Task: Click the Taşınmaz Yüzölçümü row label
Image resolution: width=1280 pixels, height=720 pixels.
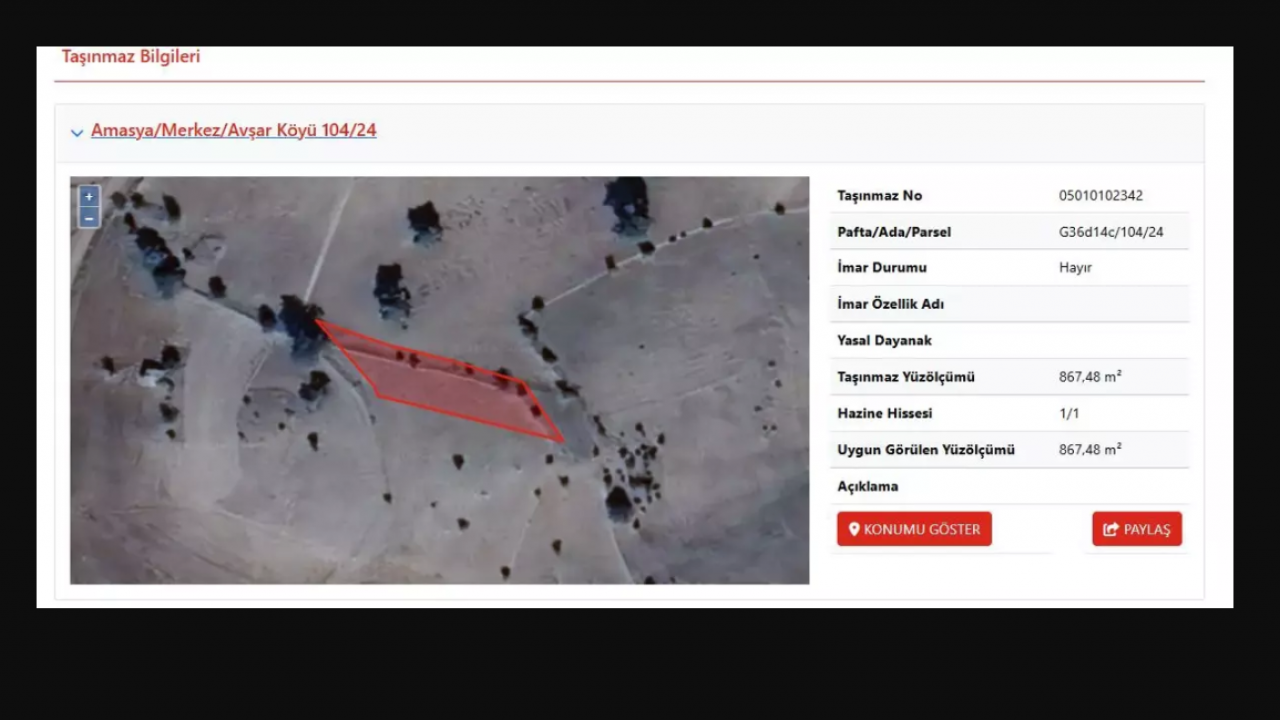Action: [x=905, y=377]
